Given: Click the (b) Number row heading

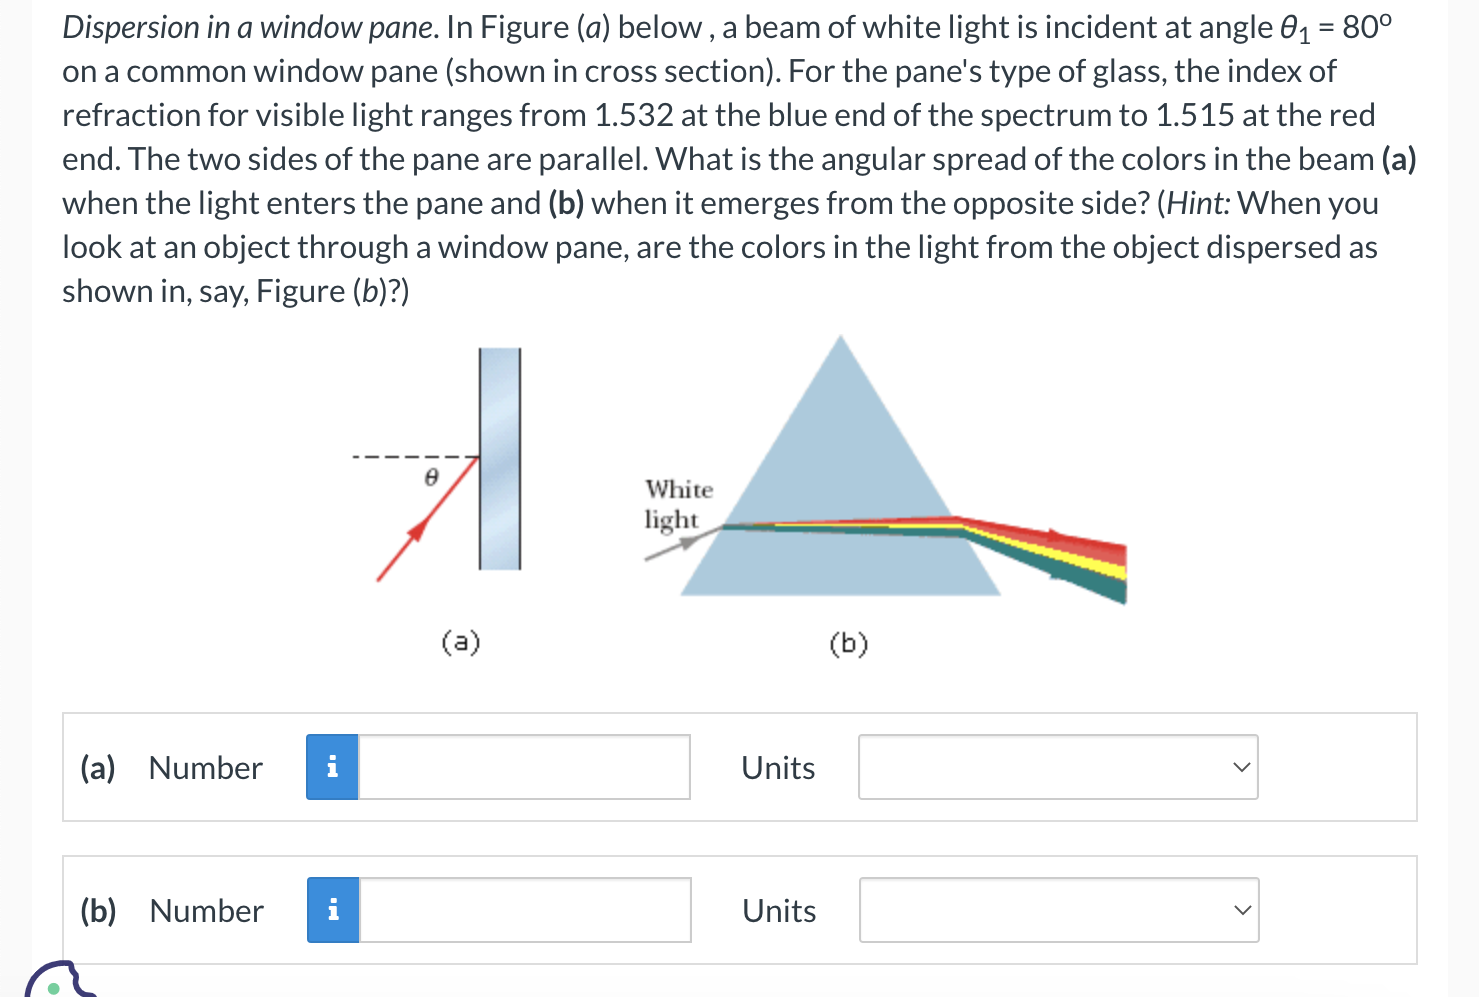Looking at the screenshot, I should pos(172,909).
